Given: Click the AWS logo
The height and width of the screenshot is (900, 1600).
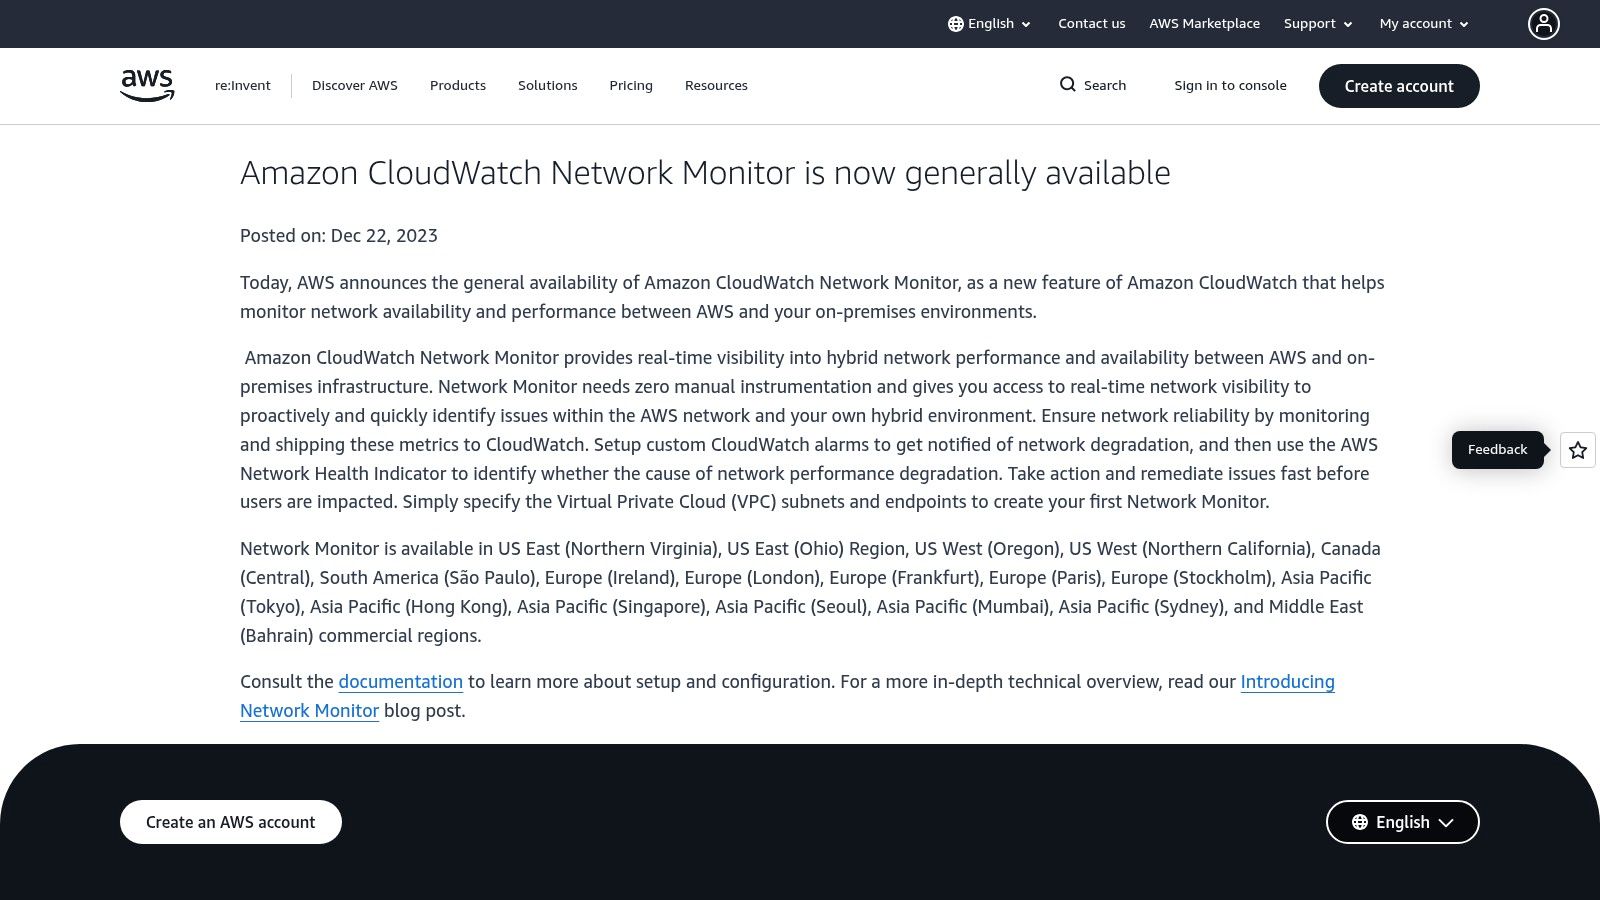Looking at the screenshot, I should point(146,84).
